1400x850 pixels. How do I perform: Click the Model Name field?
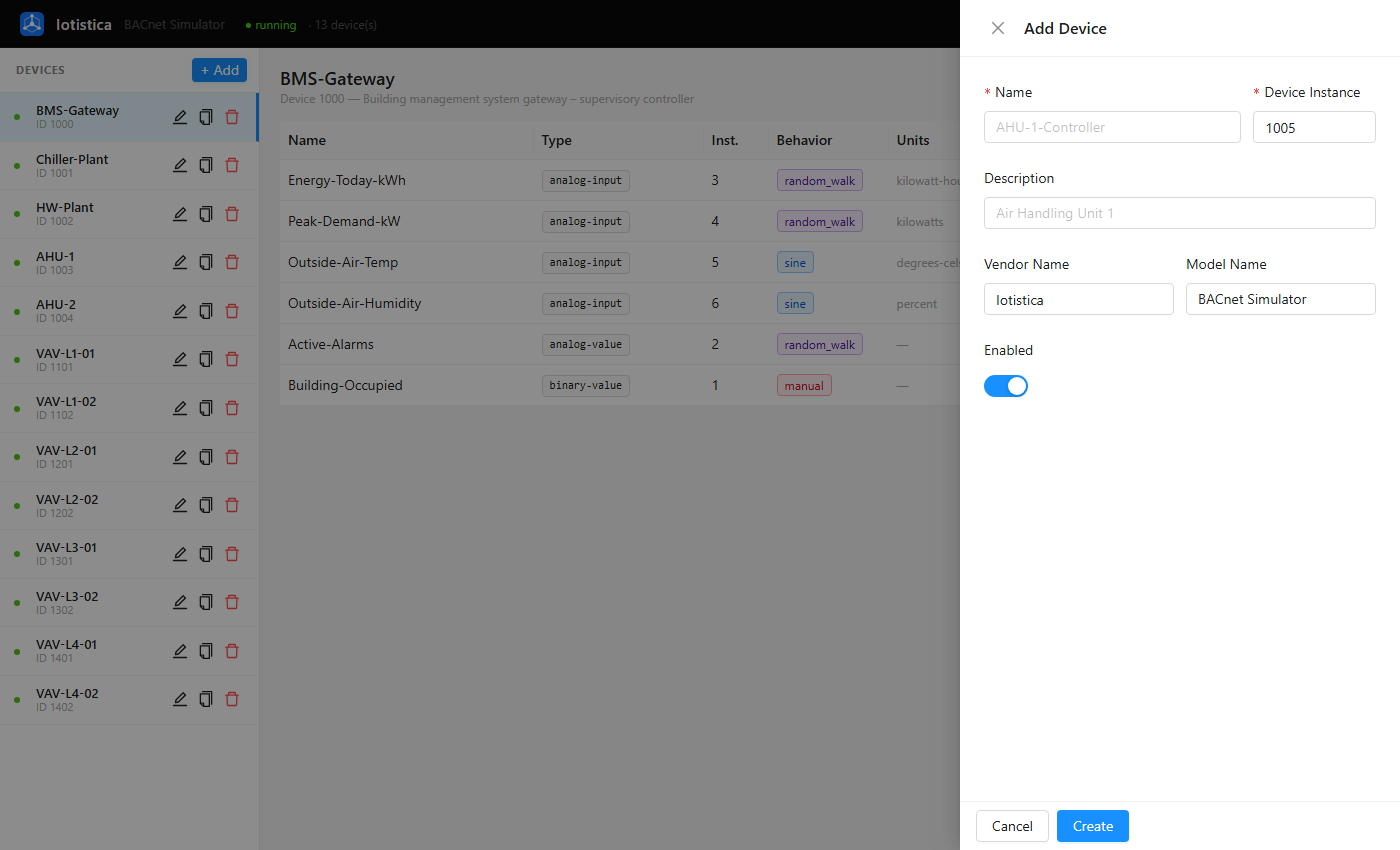click(1281, 299)
